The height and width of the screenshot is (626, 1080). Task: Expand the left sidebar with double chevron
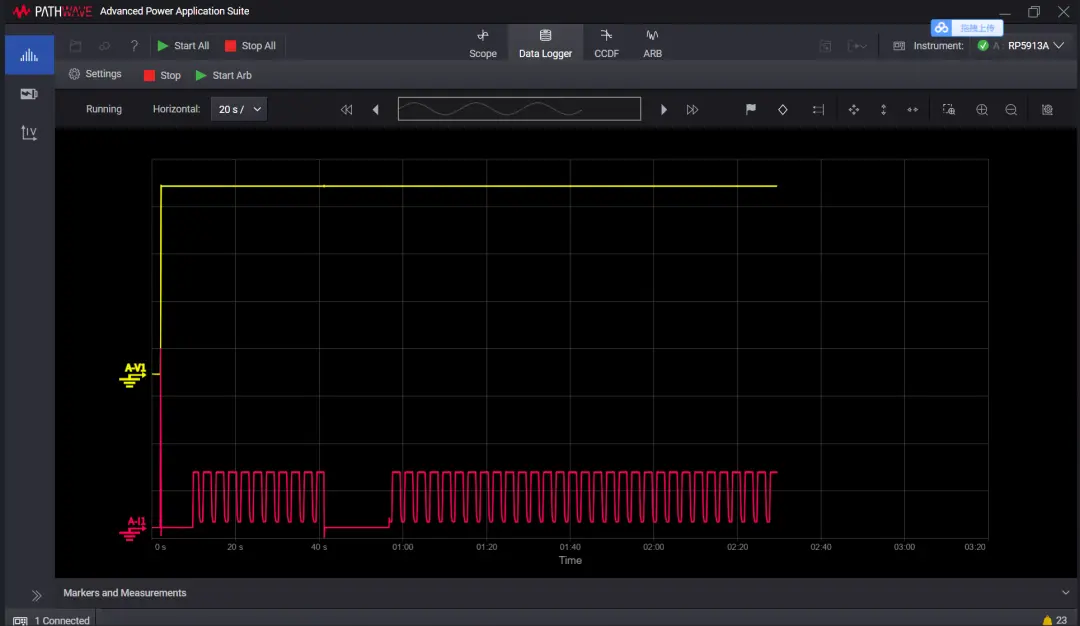pos(37,596)
